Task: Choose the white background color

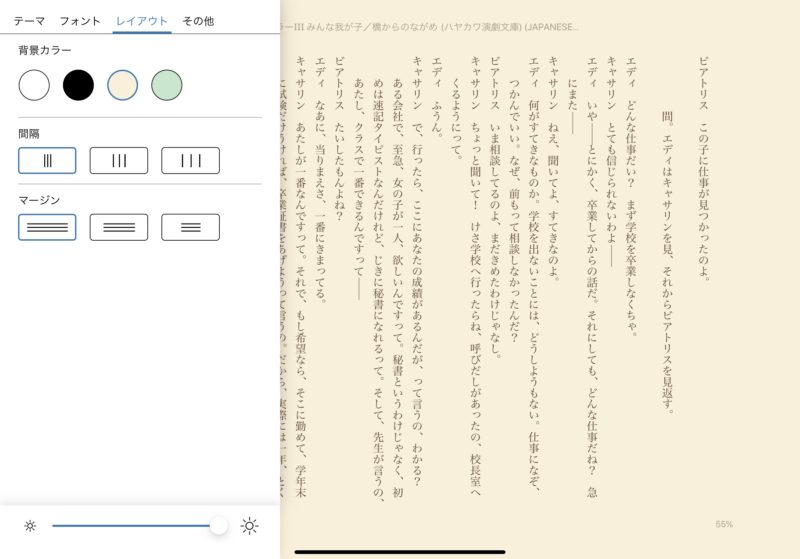Action: (34, 85)
